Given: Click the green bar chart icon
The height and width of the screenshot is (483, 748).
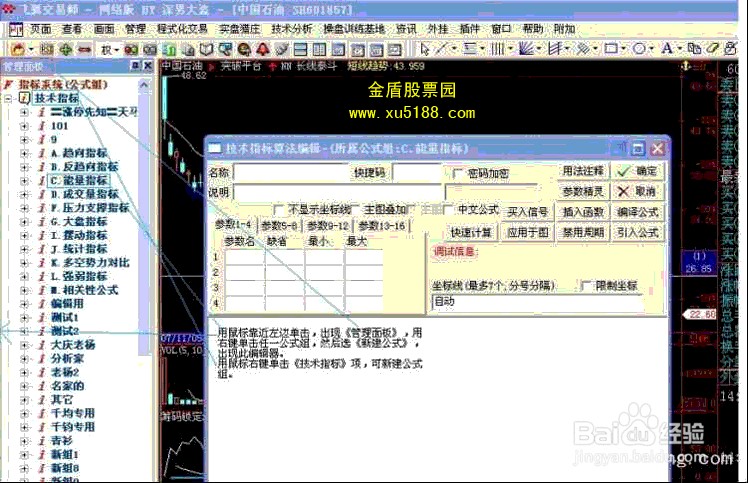Looking at the screenshot, I should 169,49.
